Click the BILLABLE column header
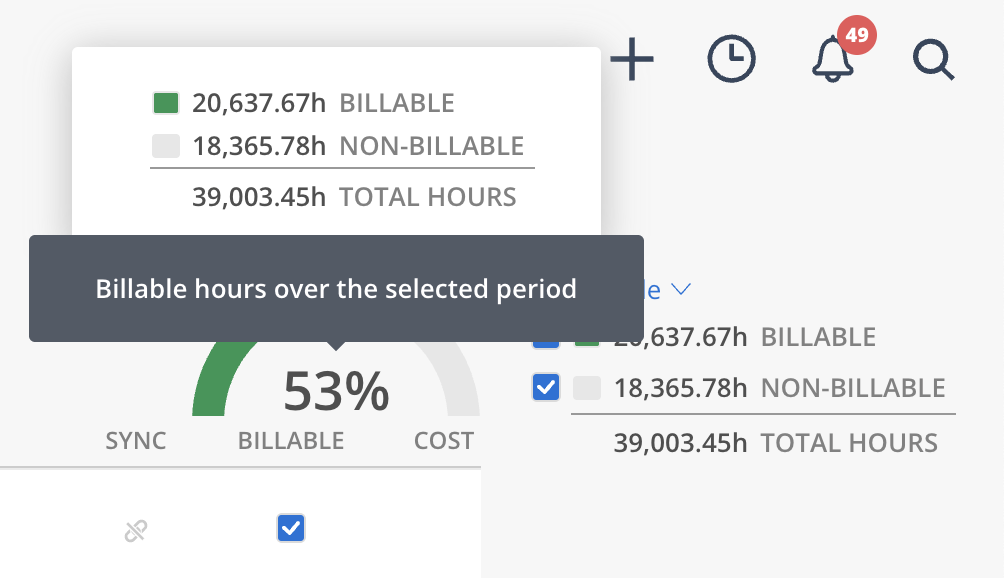1004x578 pixels. pos(291,441)
